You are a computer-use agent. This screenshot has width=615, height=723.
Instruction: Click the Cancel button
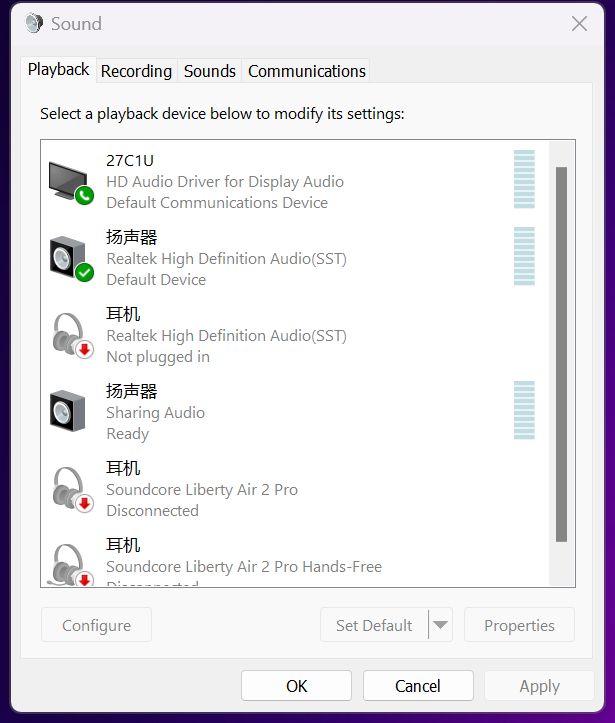418,686
